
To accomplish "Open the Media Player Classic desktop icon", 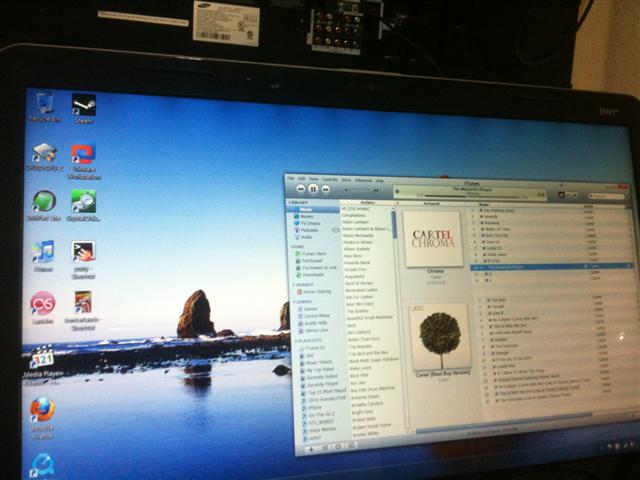I will (x=42, y=366).
